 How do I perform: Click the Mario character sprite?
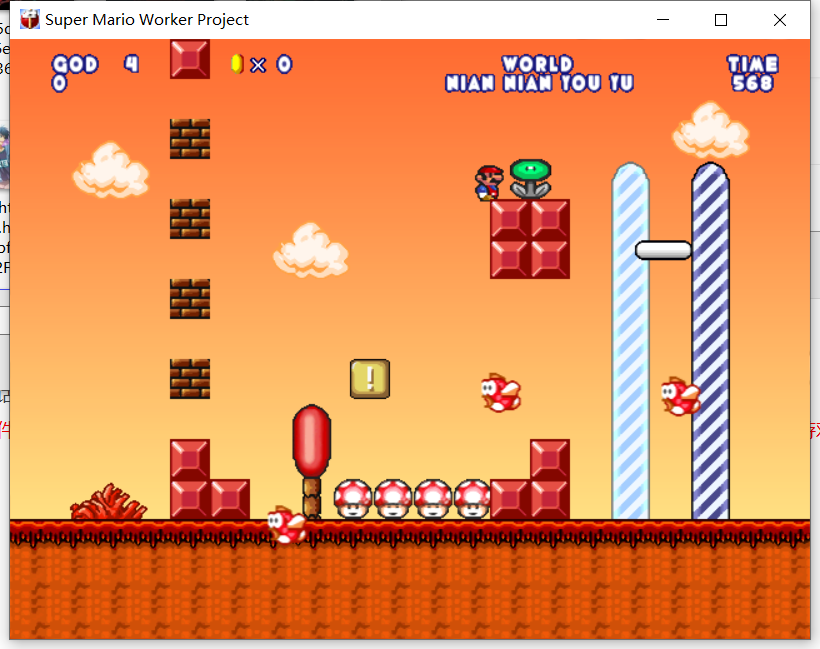(x=489, y=183)
